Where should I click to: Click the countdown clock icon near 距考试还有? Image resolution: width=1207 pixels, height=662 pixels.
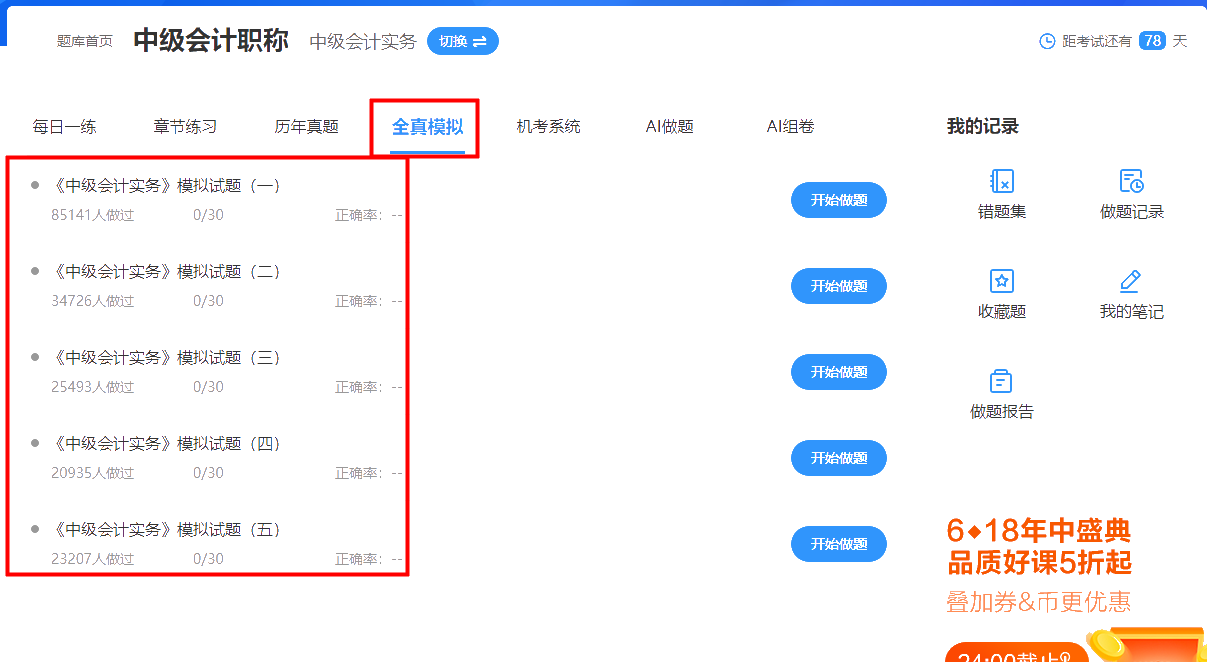[1046, 42]
